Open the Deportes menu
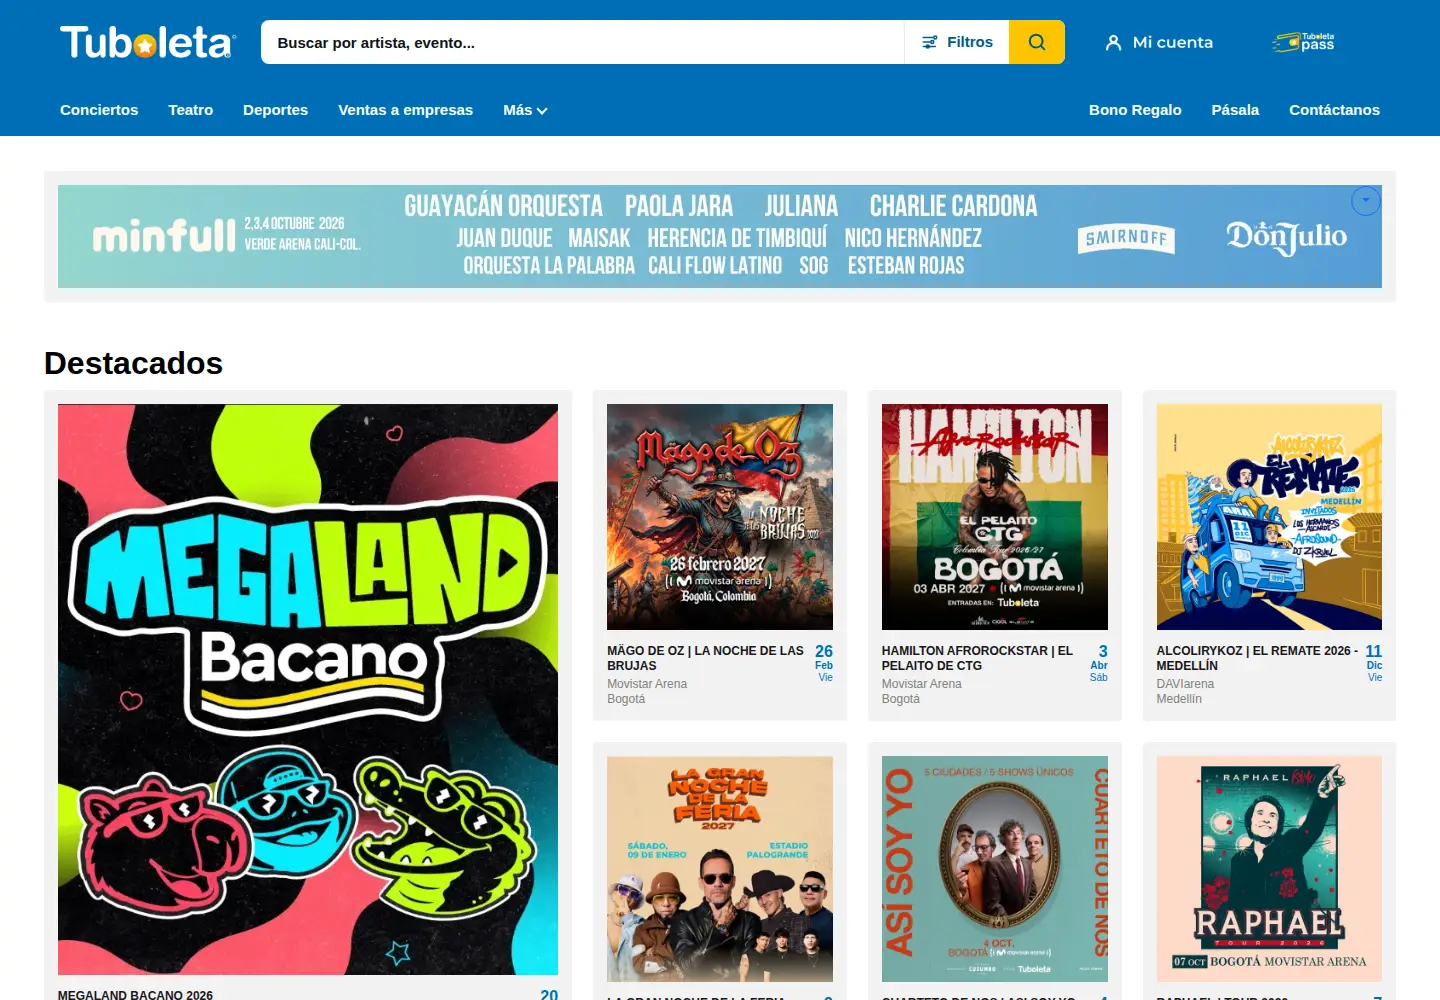This screenshot has width=1440, height=1000. pos(275,110)
